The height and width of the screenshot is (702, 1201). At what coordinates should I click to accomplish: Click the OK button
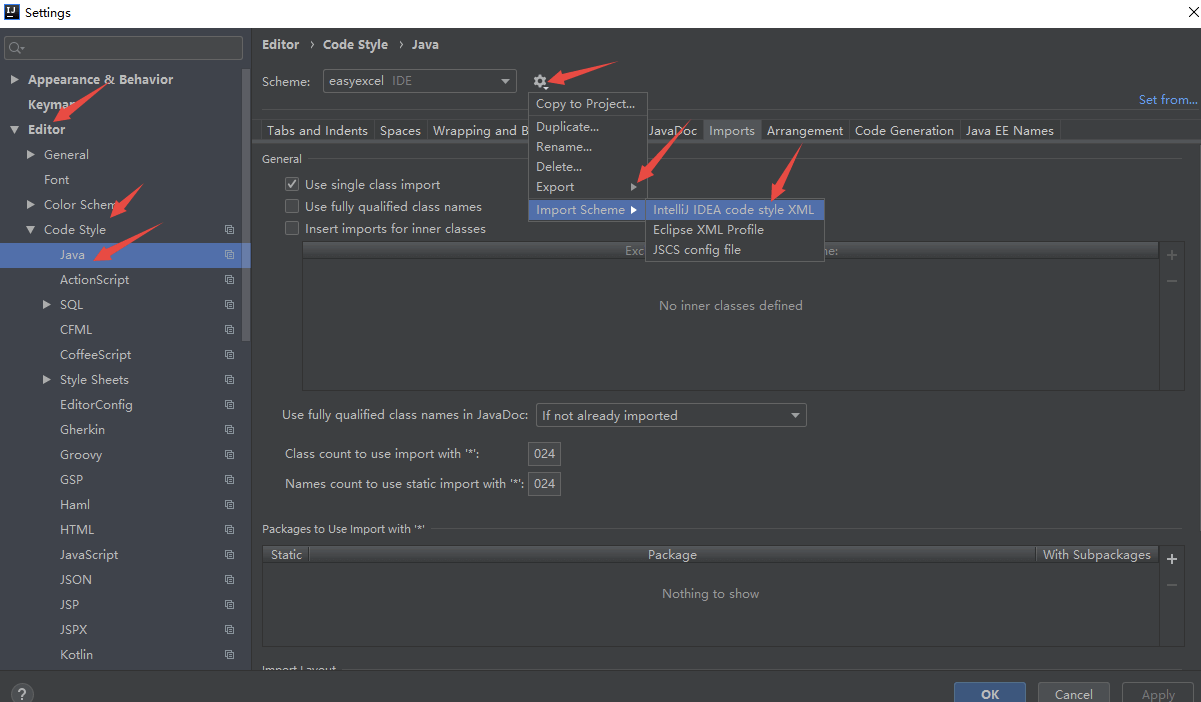pyautogui.click(x=990, y=694)
